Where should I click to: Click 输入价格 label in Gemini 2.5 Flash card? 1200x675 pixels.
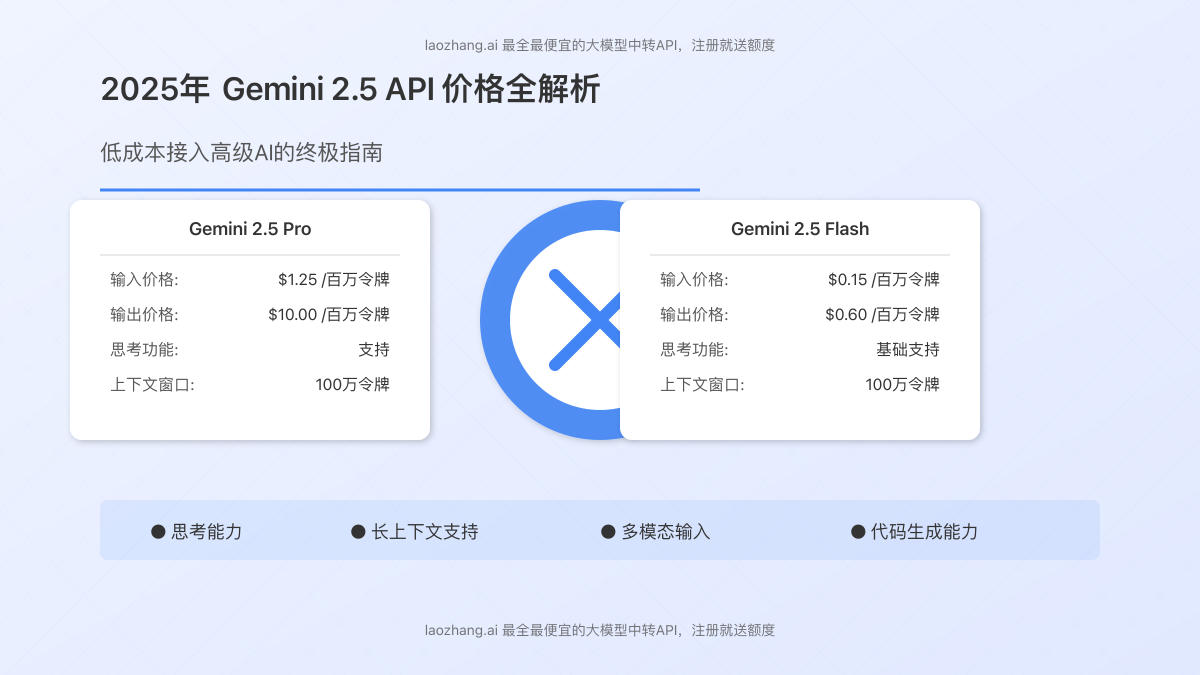(x=694, y=280)
